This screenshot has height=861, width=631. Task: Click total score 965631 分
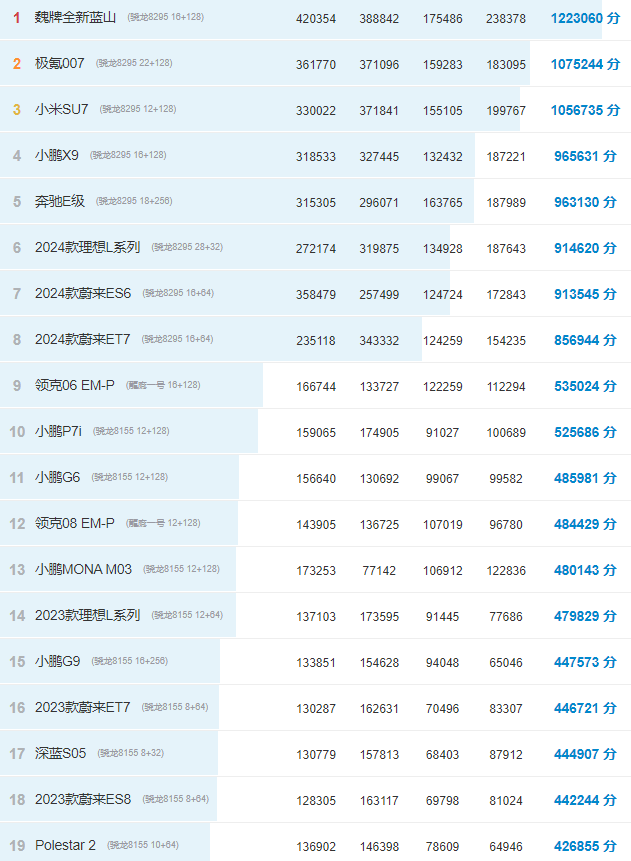(585, 156)
